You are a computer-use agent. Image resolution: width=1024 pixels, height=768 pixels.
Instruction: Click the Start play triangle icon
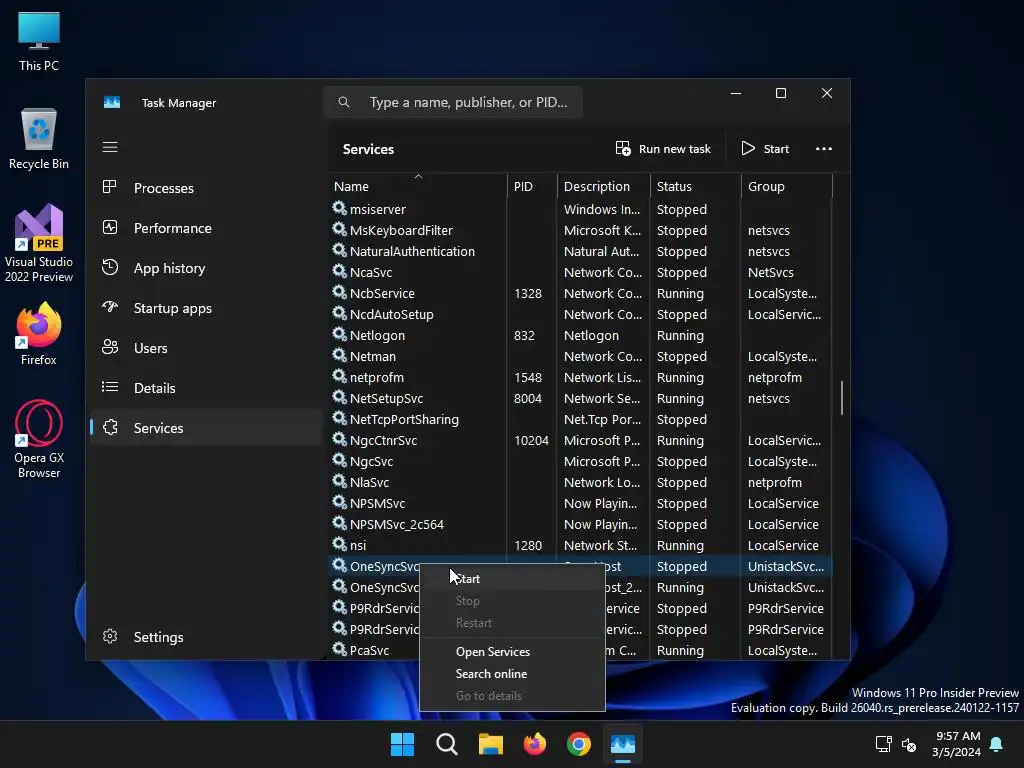click(748, 148)
